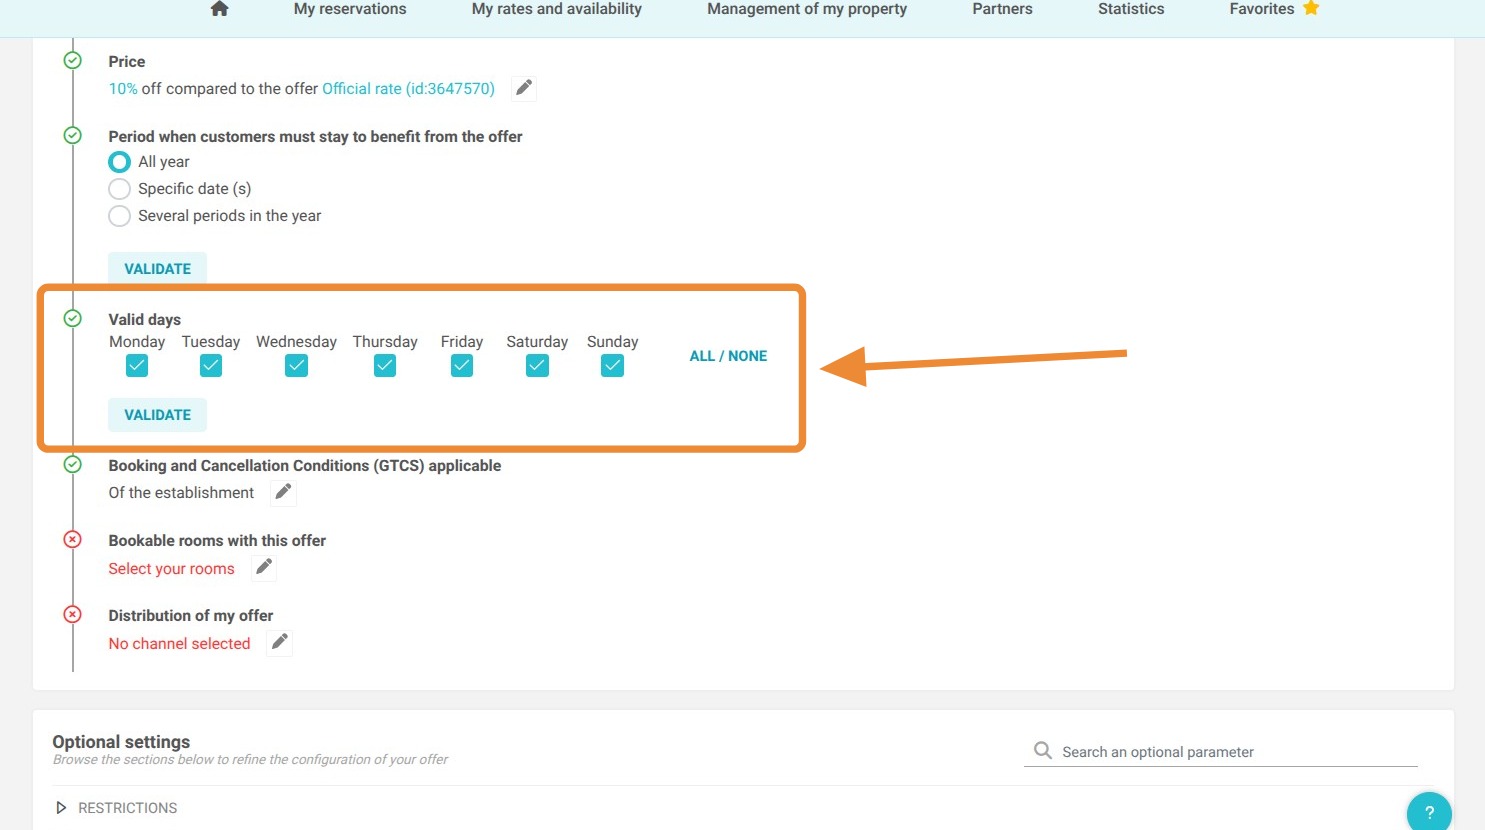Click the 10% discount value
1485x830 pixels.
123,89
